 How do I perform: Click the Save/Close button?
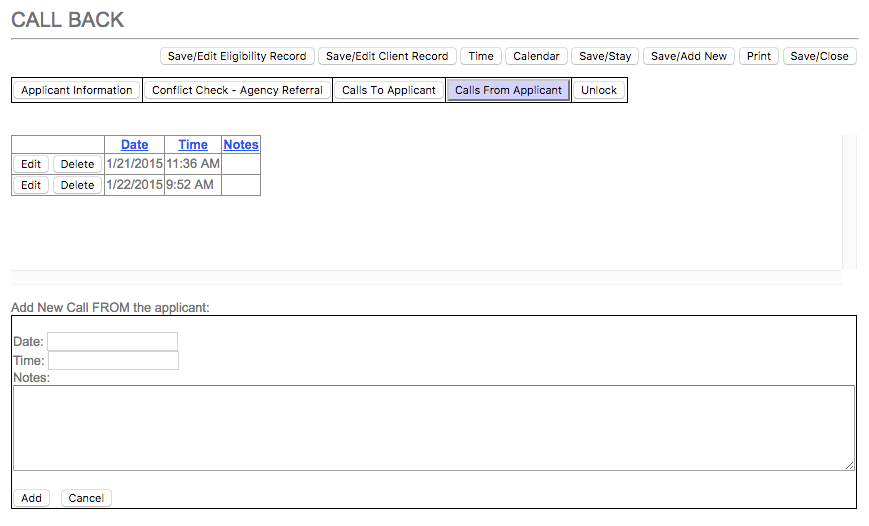click(x=819, y=56)
